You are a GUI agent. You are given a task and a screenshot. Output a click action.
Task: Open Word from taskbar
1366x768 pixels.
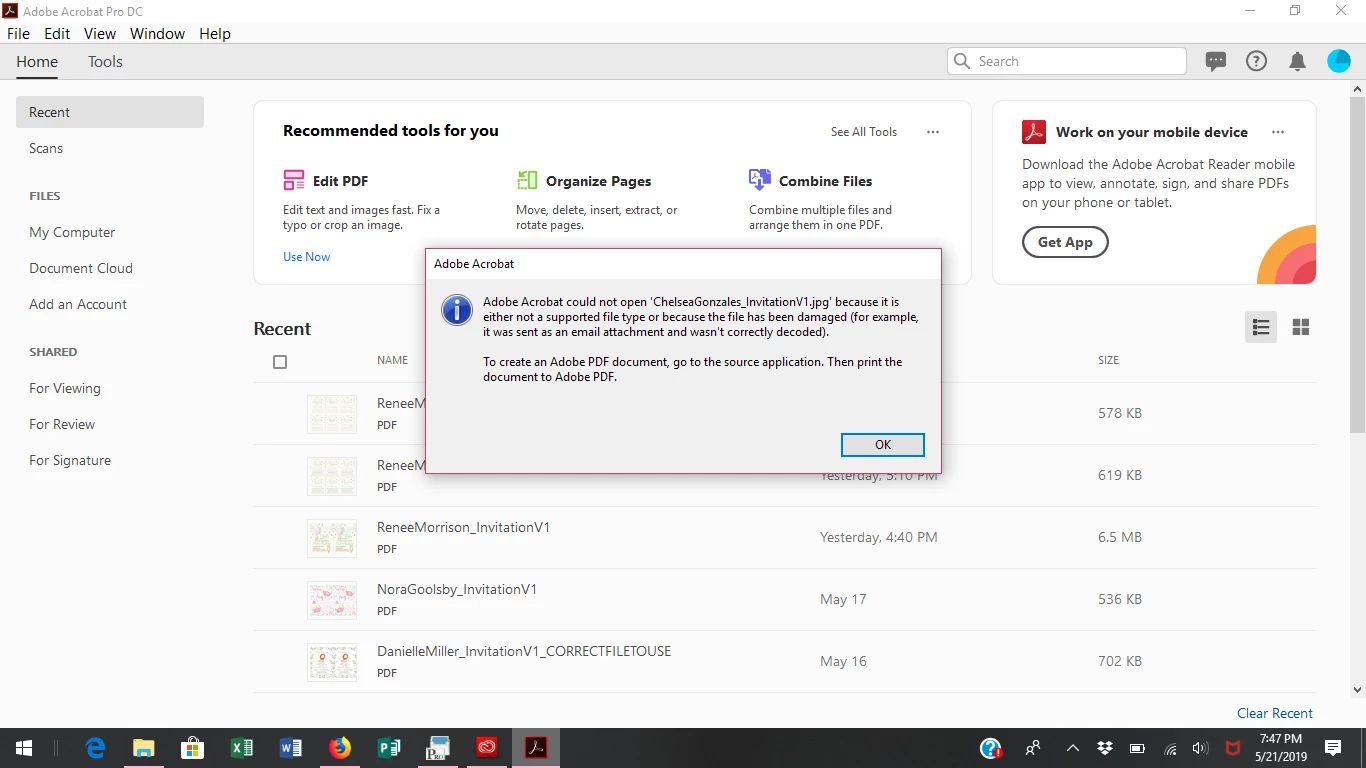(291, 748)
